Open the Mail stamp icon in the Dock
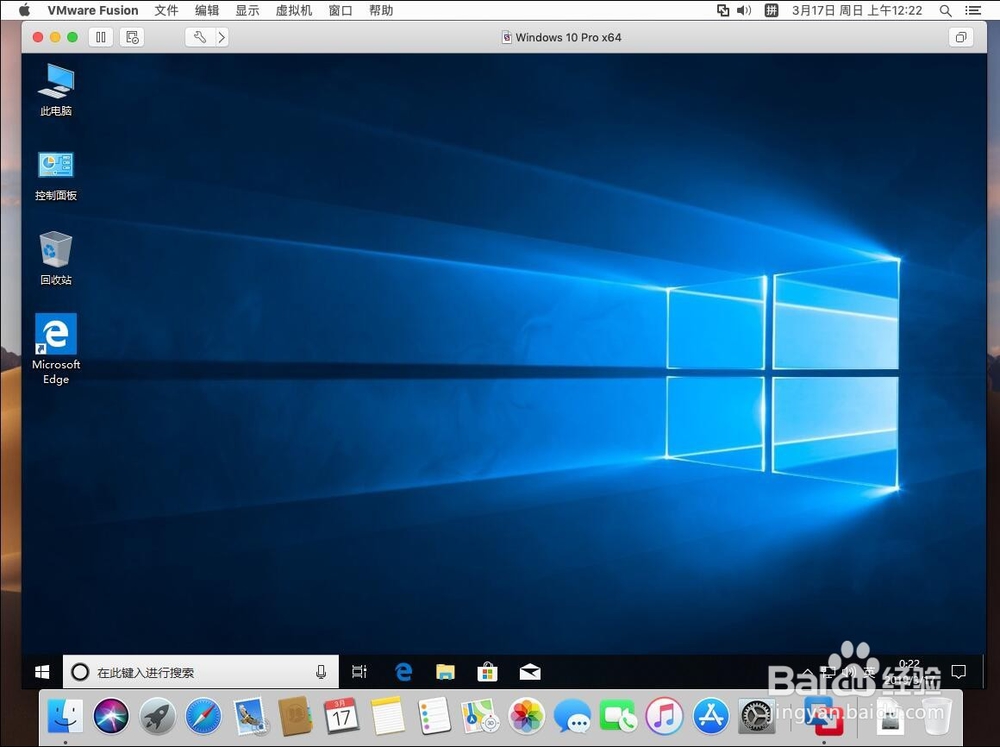Viewport: 1000px width, 747px height. pyautogui.click(x=250, y=715)
